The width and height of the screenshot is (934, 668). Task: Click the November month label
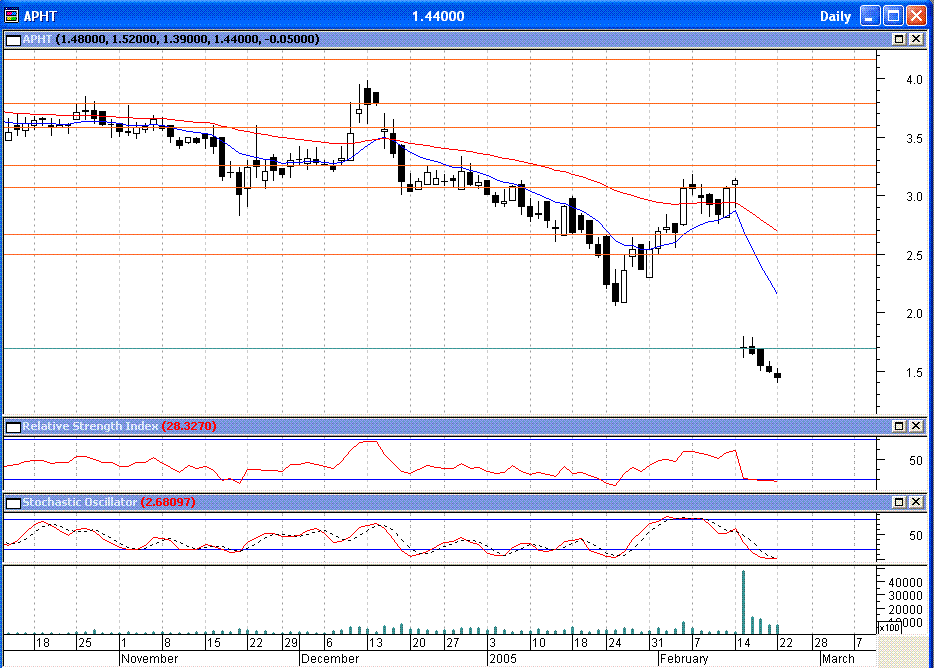click(x=150, y=659)
